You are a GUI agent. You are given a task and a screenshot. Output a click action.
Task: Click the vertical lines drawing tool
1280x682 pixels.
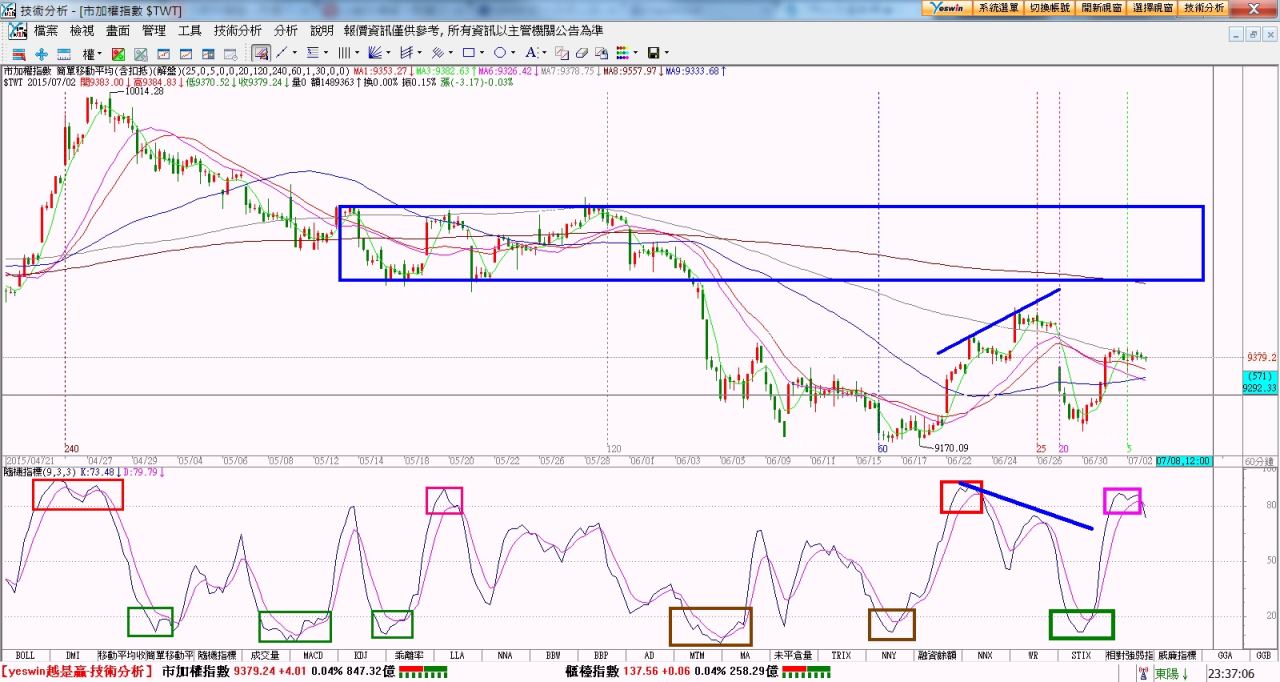(344, 52)
